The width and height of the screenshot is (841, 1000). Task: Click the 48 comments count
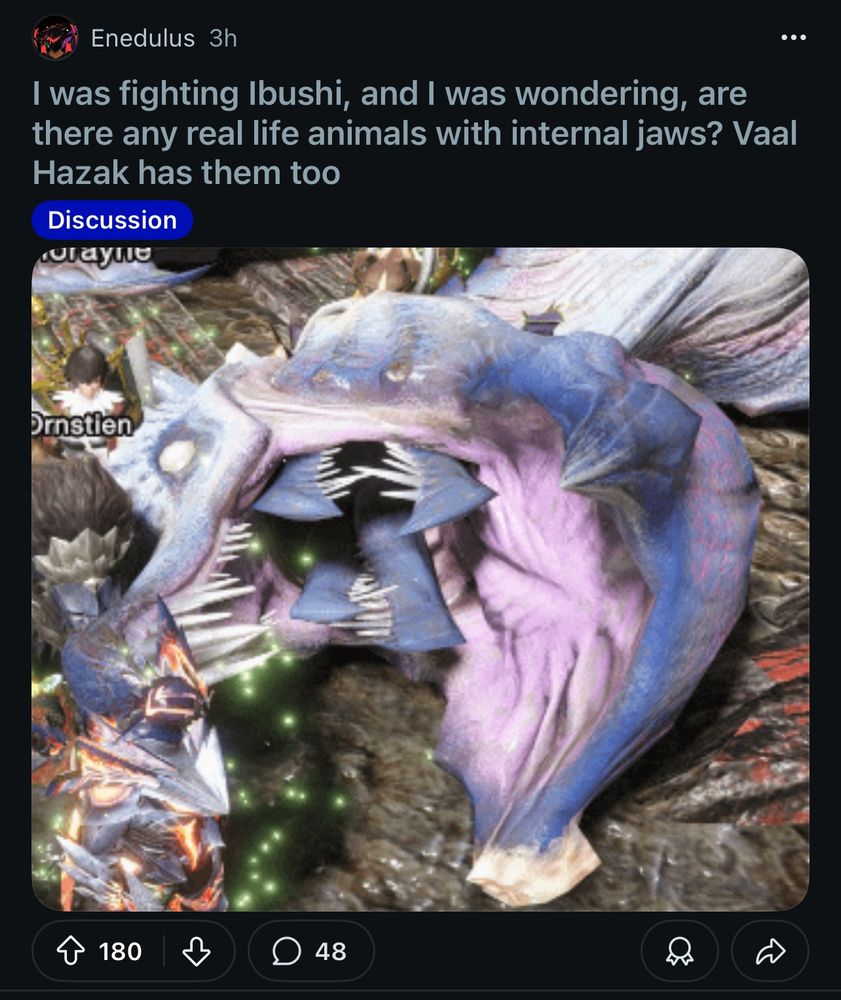pyautogui.click(x=330, y=951)
